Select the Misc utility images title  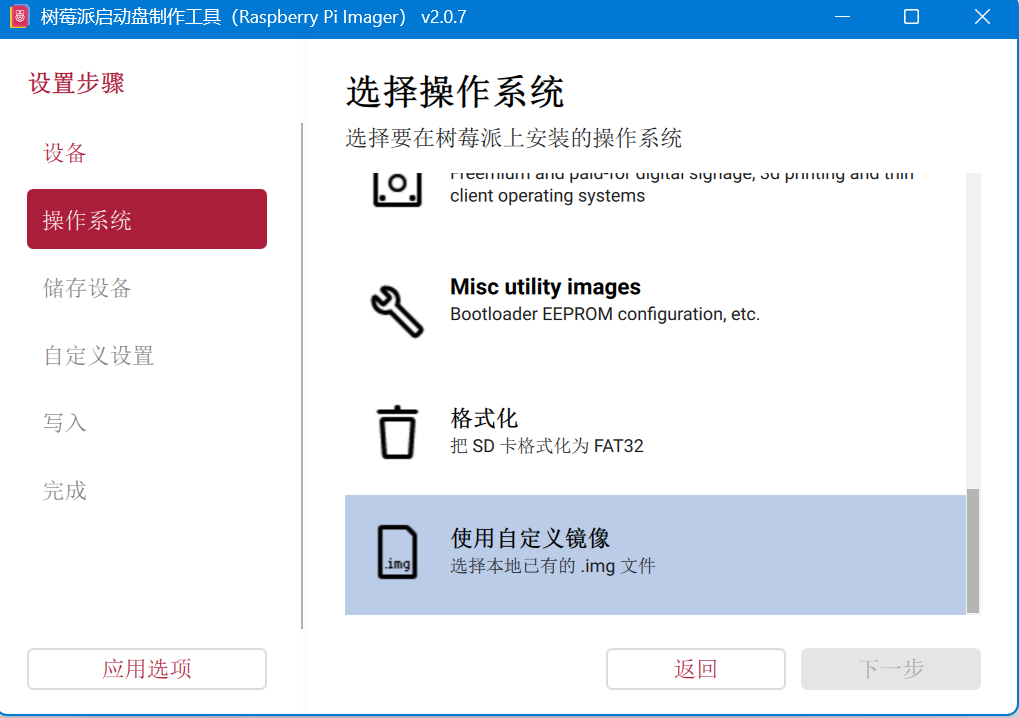(x=545, y=287)
